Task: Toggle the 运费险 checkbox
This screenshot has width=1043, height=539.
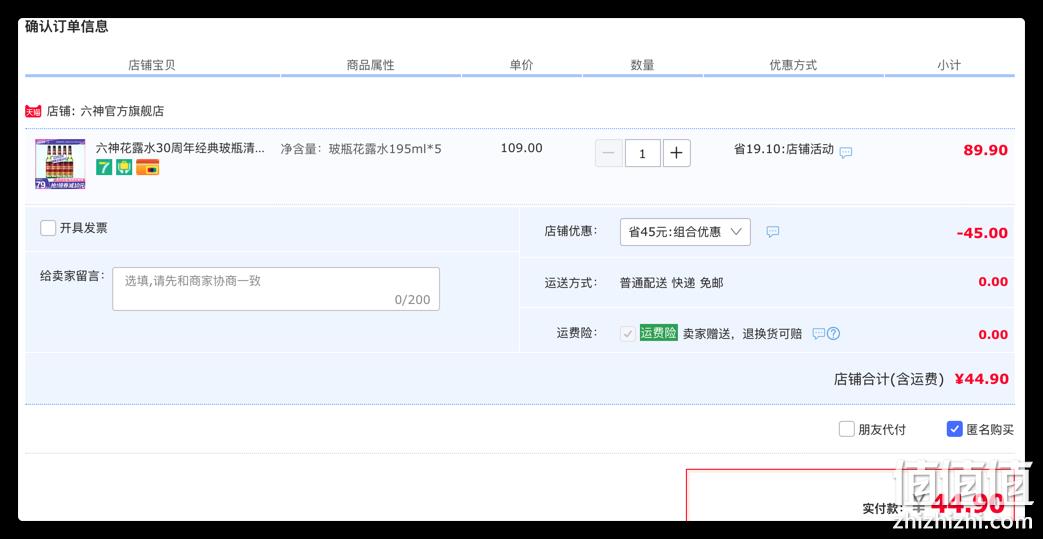Action: pyautogui.click(x=627, y=334)
